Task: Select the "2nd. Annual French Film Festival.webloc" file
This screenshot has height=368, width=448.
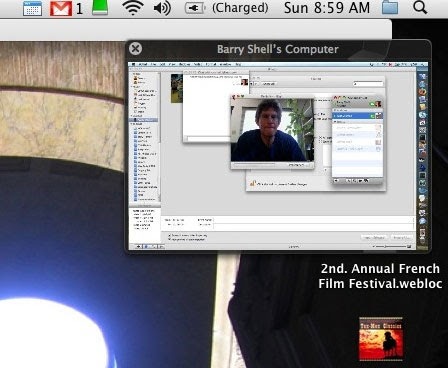Action: coord(380,276)
